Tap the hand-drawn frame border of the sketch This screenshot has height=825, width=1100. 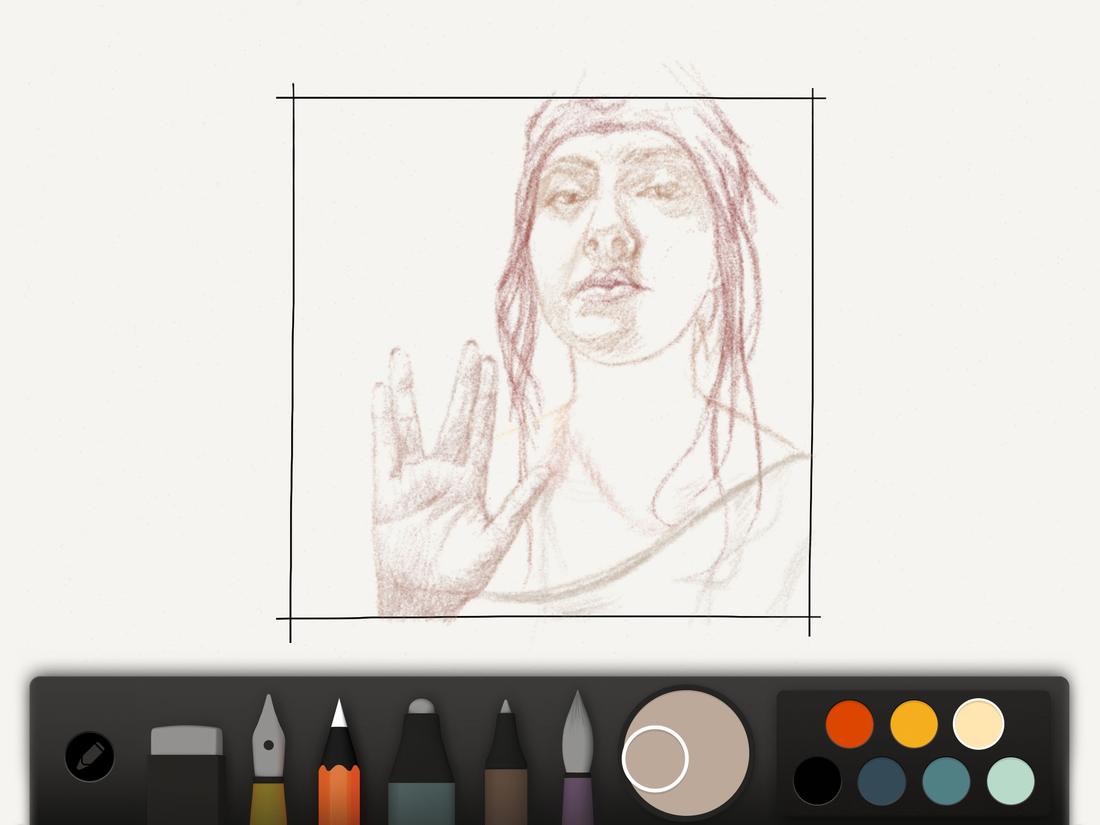(295, 350)
